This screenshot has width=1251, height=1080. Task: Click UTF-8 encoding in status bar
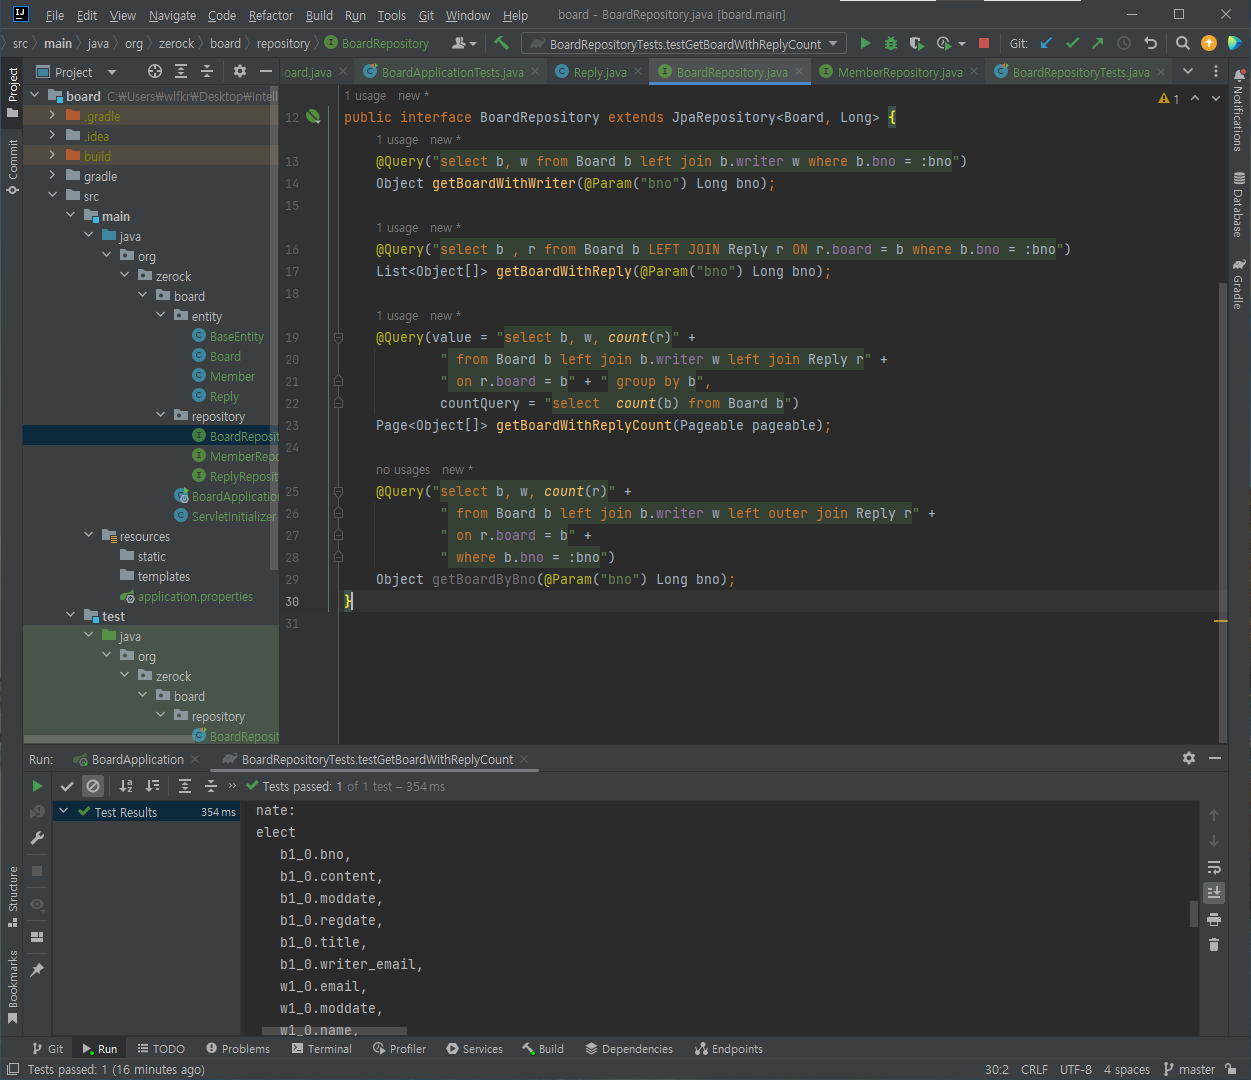1076,1069
